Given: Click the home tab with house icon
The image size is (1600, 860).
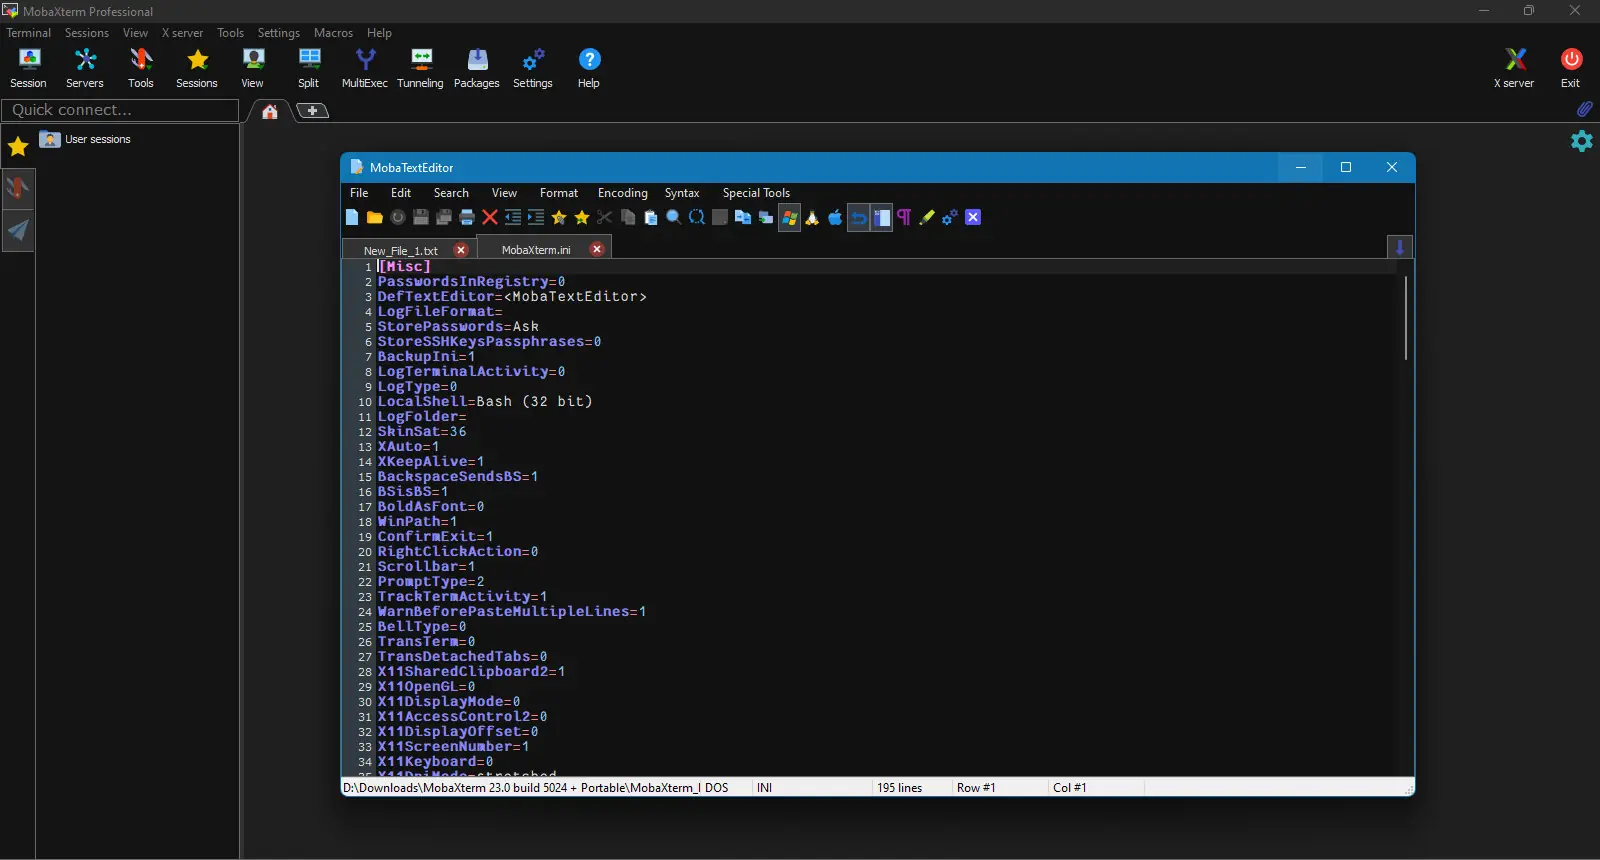Looking at the screenshot, I should point(270,111).
